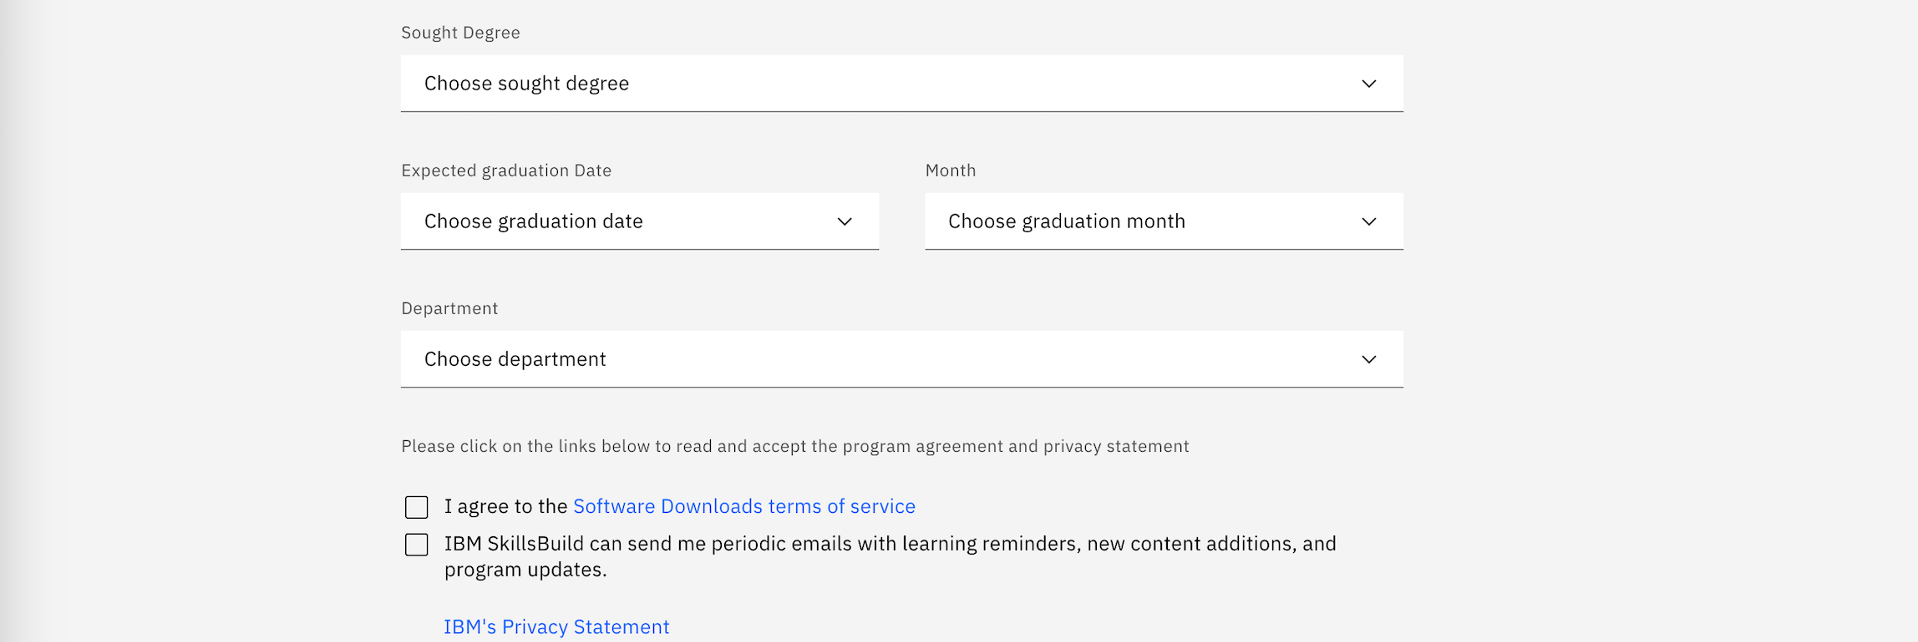Open the 'Choose sought degree' dropdown
The width and height of the screenshot is (1918, 642).
pos(880,84)
